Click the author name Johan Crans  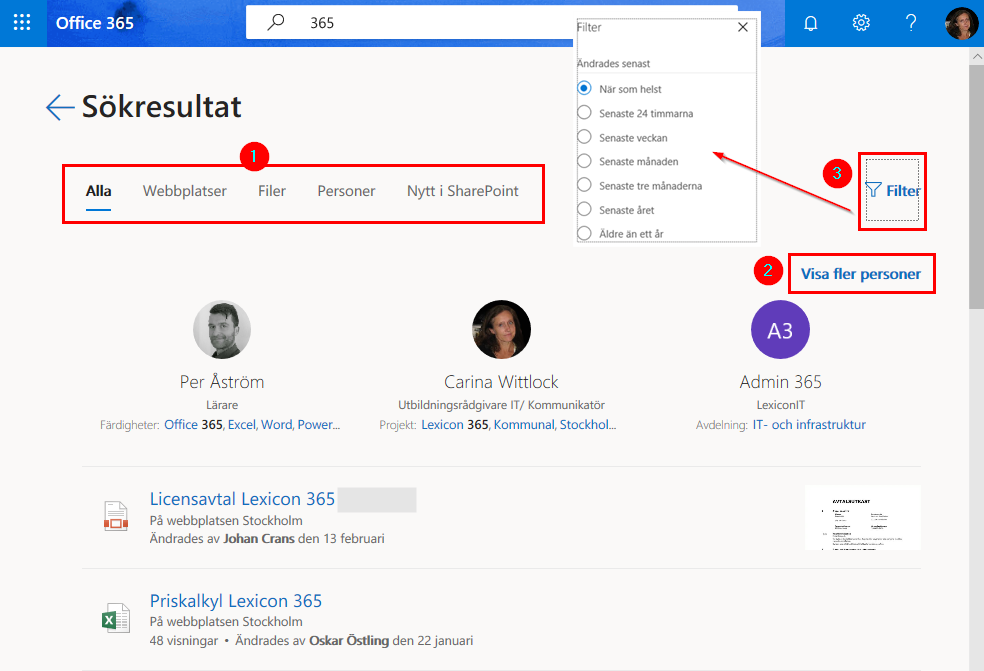tap(259, 539)
